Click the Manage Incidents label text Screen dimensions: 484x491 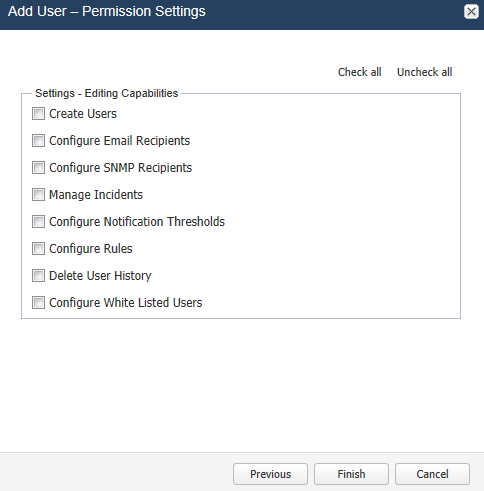point(96,195)
